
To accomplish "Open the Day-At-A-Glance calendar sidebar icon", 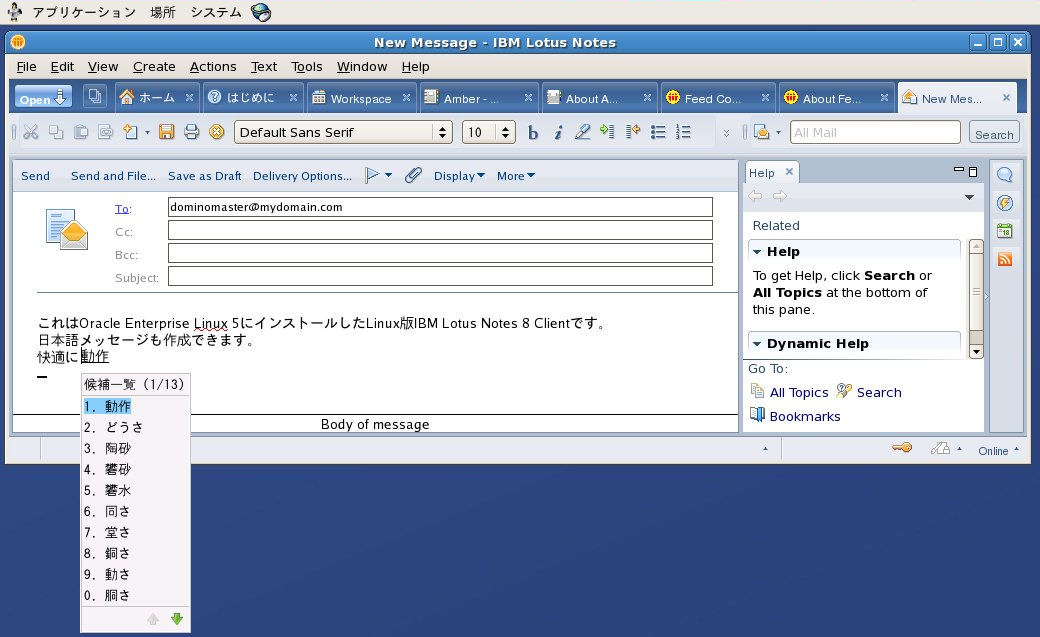I will (x=1005, y=231).
